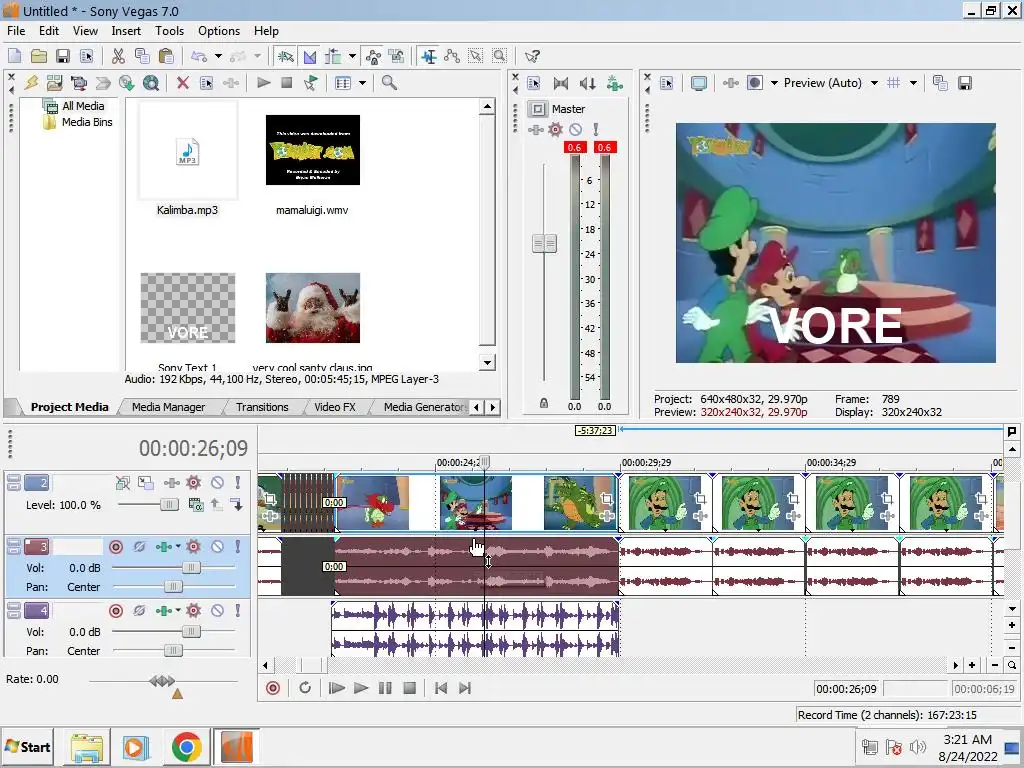Screen dimensions: 1024x768
Task: Save the project using main toolbar disk icon
Action: (63, 56)
